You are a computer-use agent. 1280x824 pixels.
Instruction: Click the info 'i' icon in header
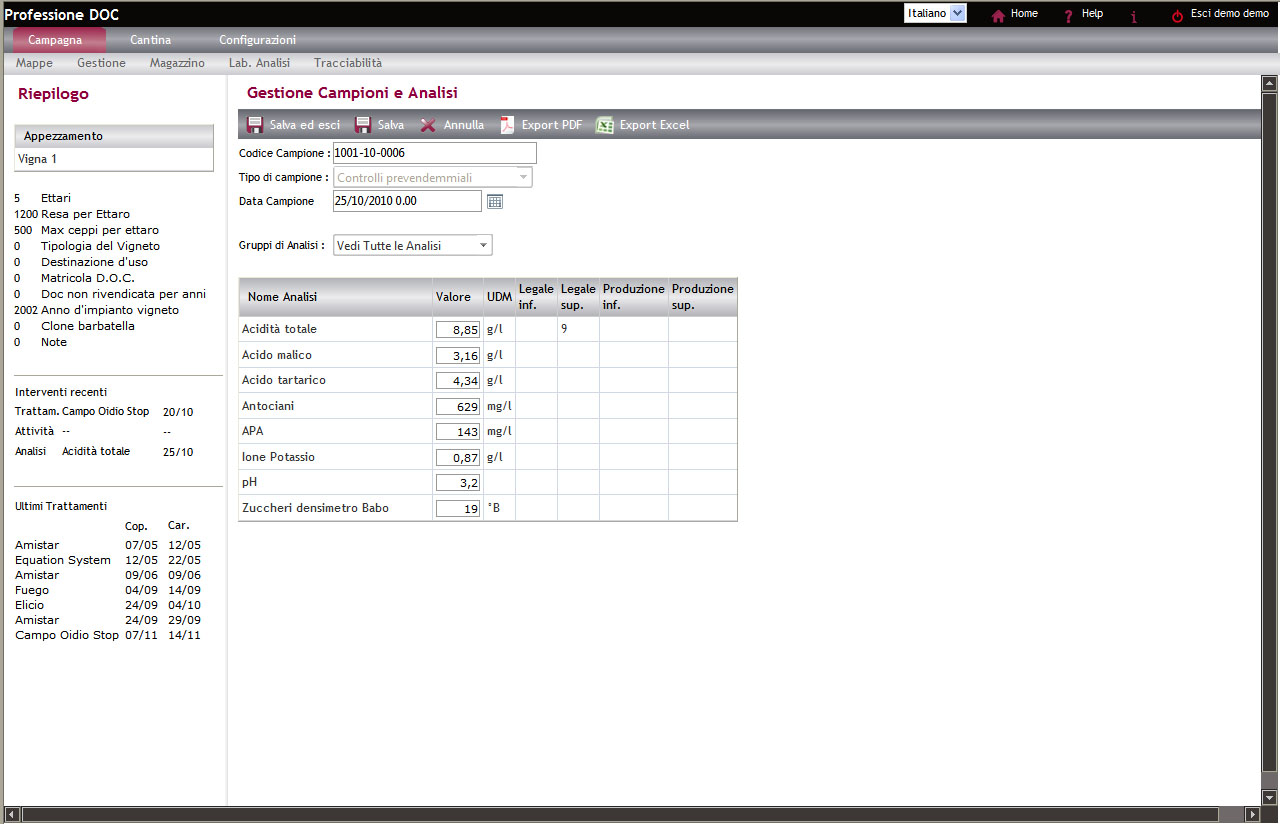click(1133, 16)
